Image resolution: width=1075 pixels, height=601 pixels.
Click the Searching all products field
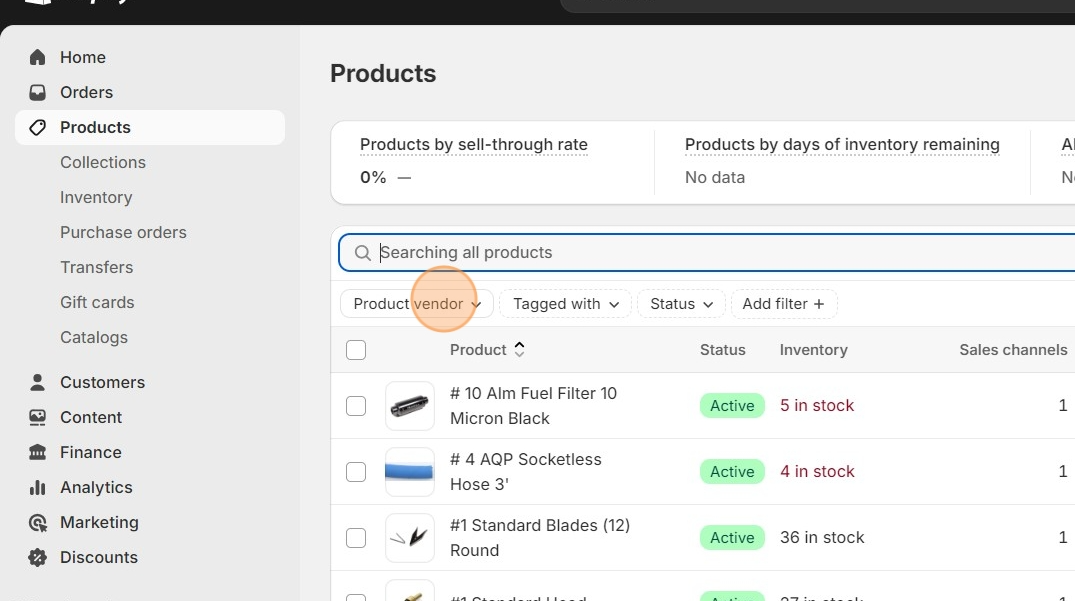[x=700, y=253]
